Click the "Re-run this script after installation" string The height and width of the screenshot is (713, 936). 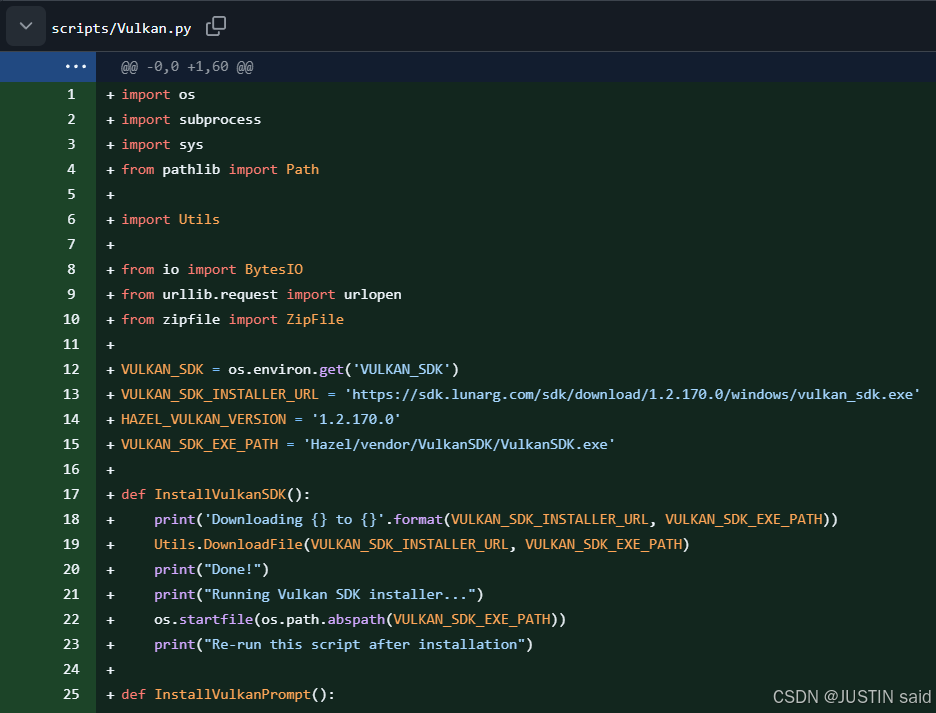tap(369, 644)
